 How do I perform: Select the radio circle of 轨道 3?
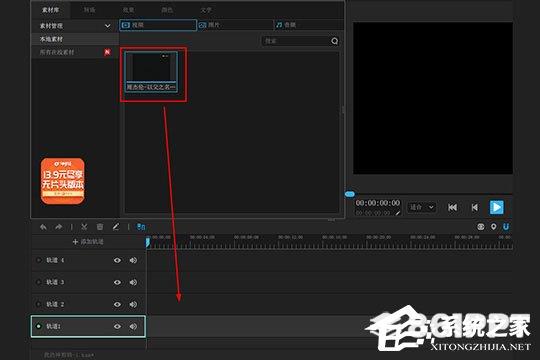tap(39, 282)
